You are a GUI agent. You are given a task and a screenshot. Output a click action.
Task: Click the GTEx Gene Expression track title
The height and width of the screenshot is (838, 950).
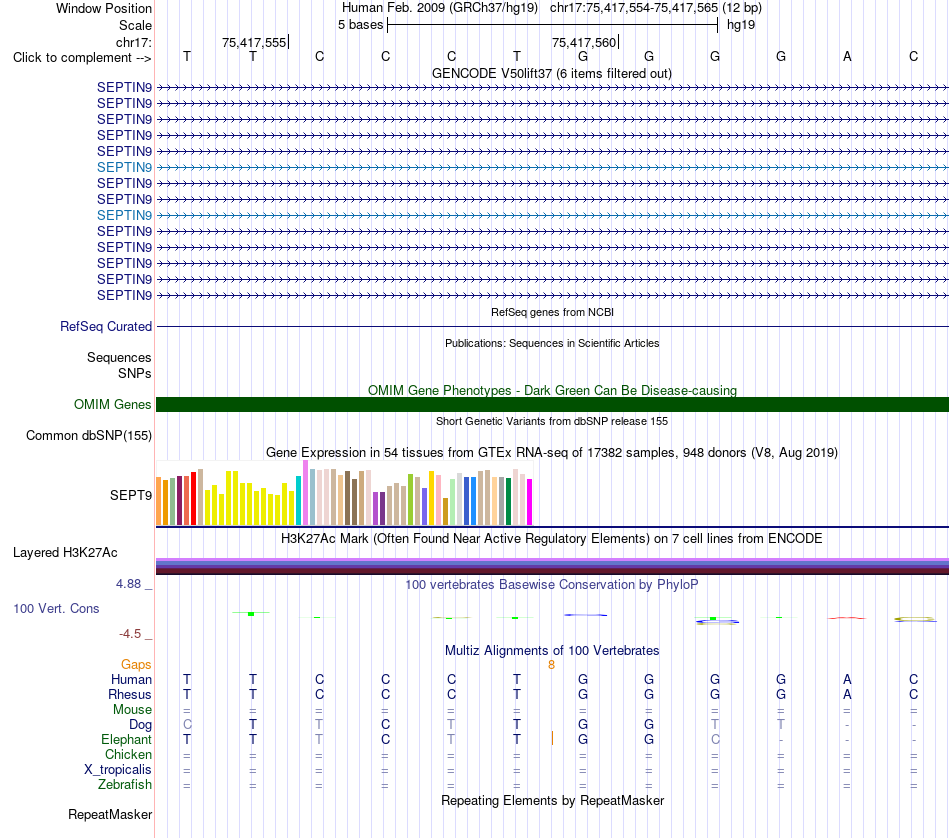pos(552,453)
